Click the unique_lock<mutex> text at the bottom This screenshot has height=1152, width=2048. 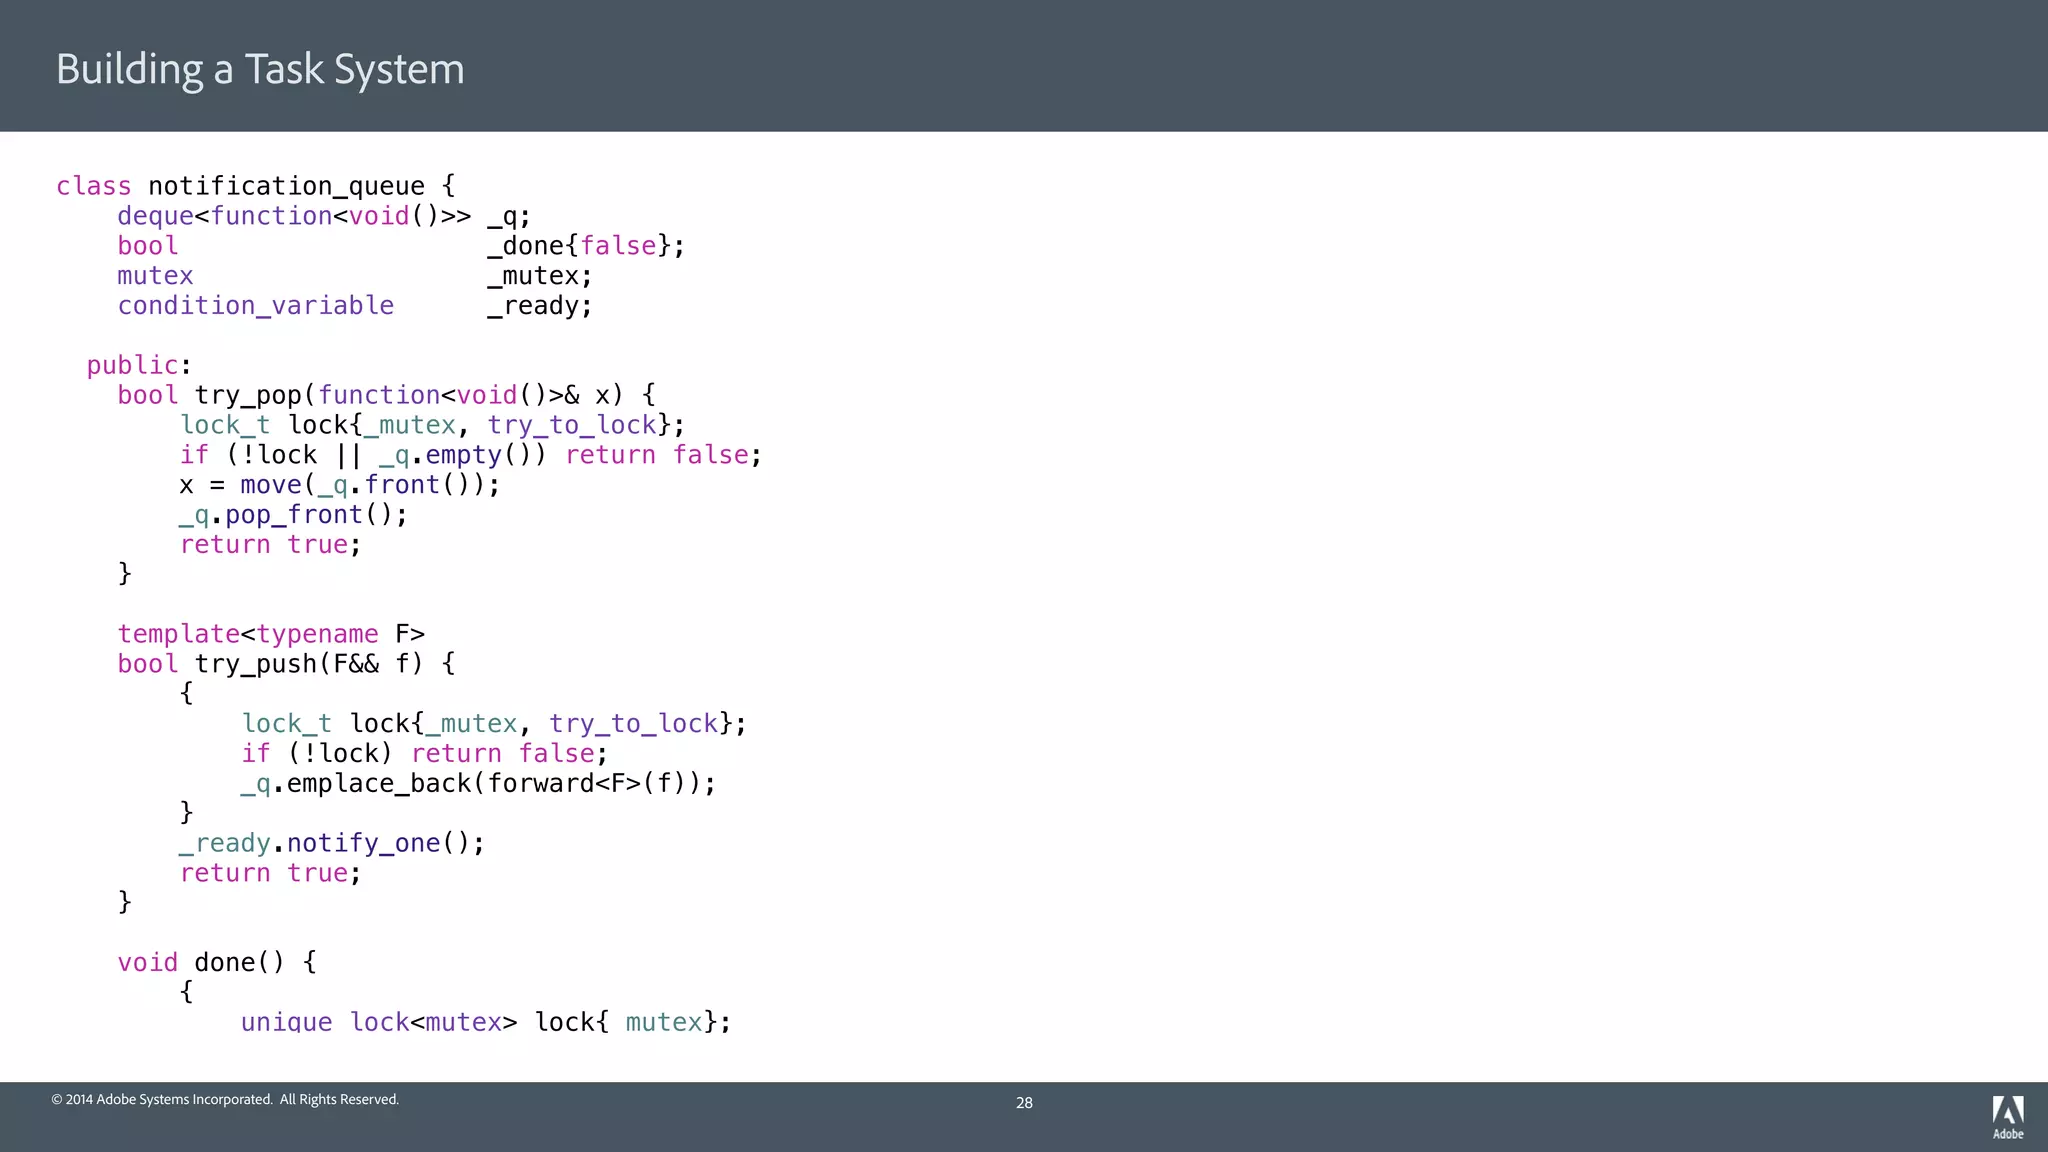(x=378, y=1022)
